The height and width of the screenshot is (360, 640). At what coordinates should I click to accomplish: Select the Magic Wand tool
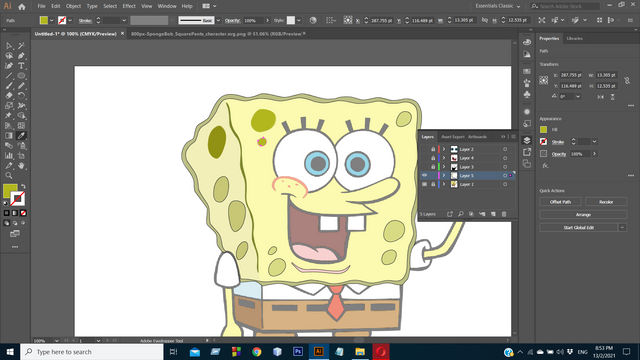(21, 46)
